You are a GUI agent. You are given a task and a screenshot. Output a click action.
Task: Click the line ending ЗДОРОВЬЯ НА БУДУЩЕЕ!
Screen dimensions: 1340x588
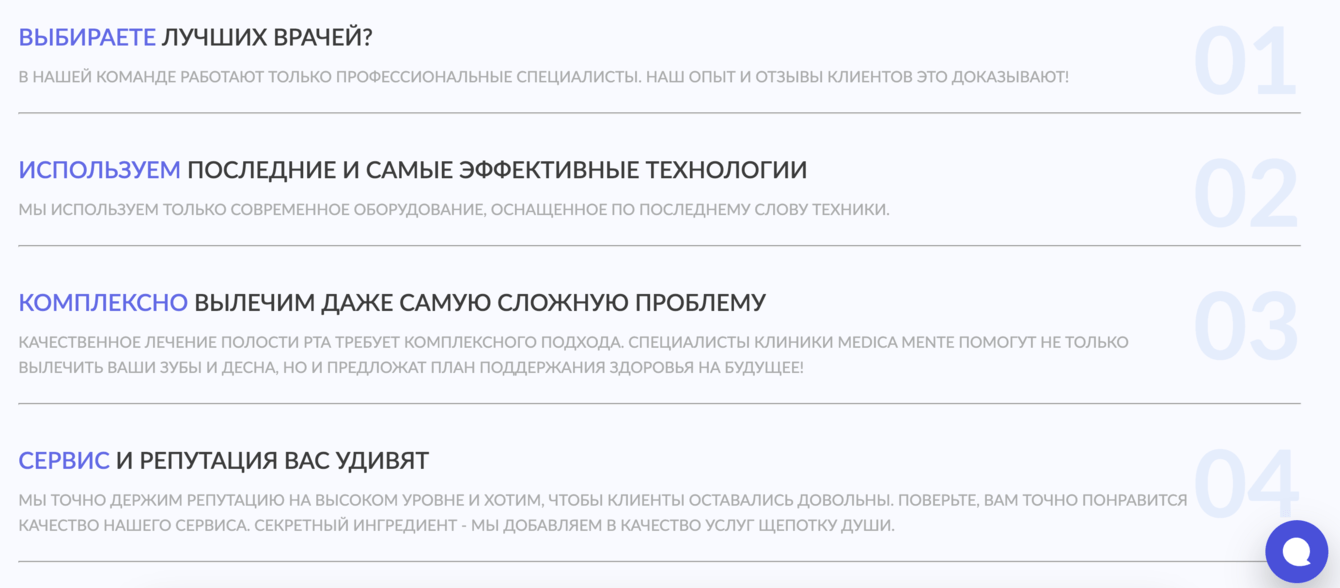(410, 368)
